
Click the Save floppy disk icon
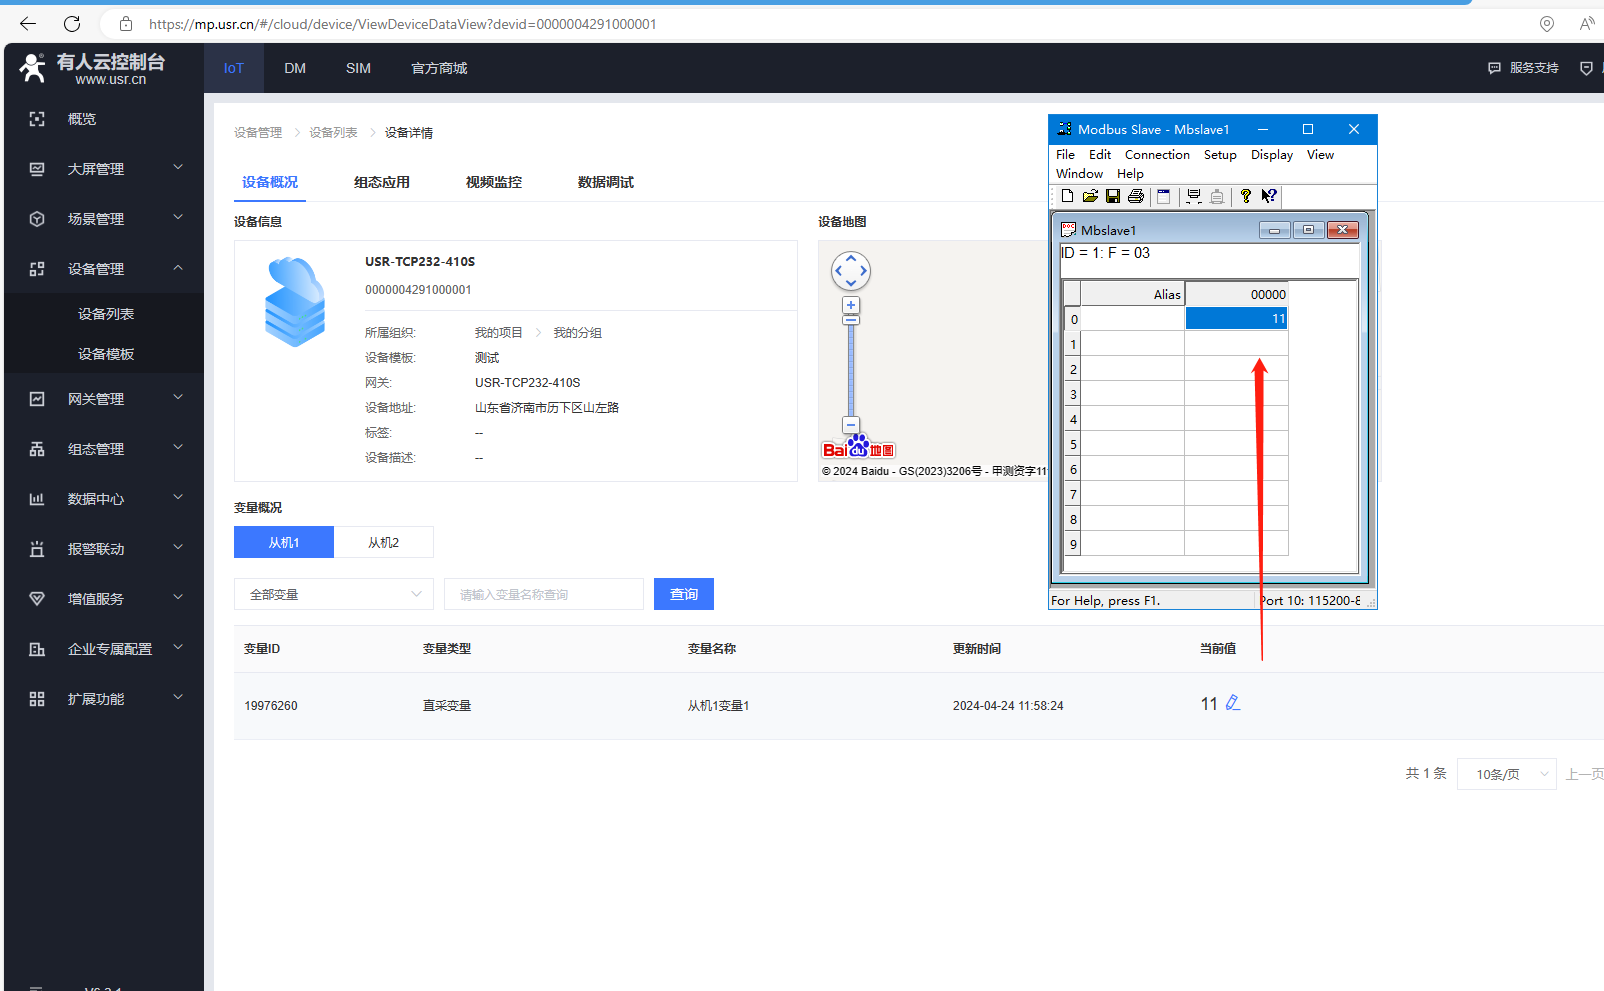click(1113, 197)
